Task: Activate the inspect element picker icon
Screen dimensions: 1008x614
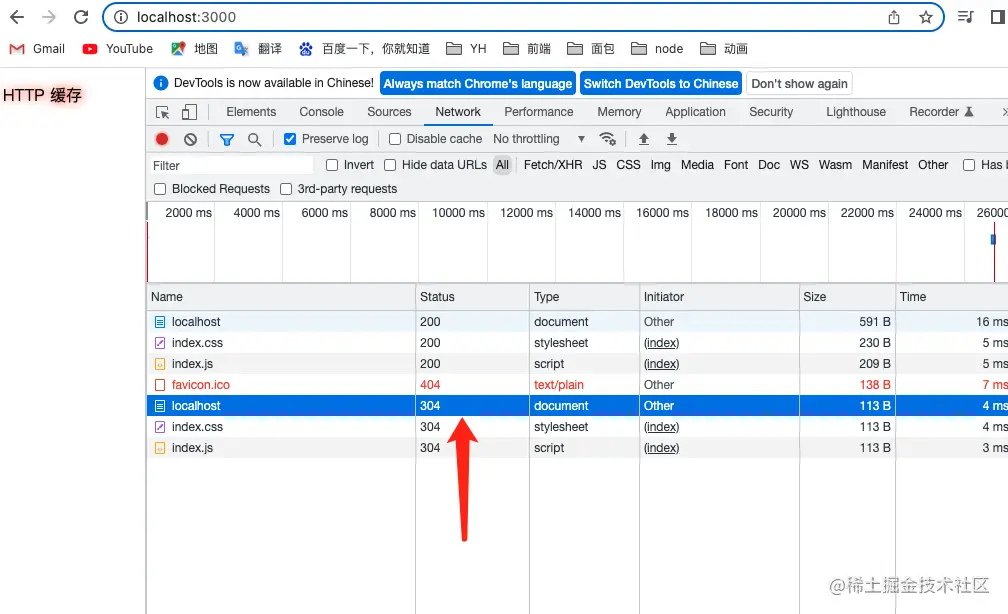Action: (x=163, y=113)
